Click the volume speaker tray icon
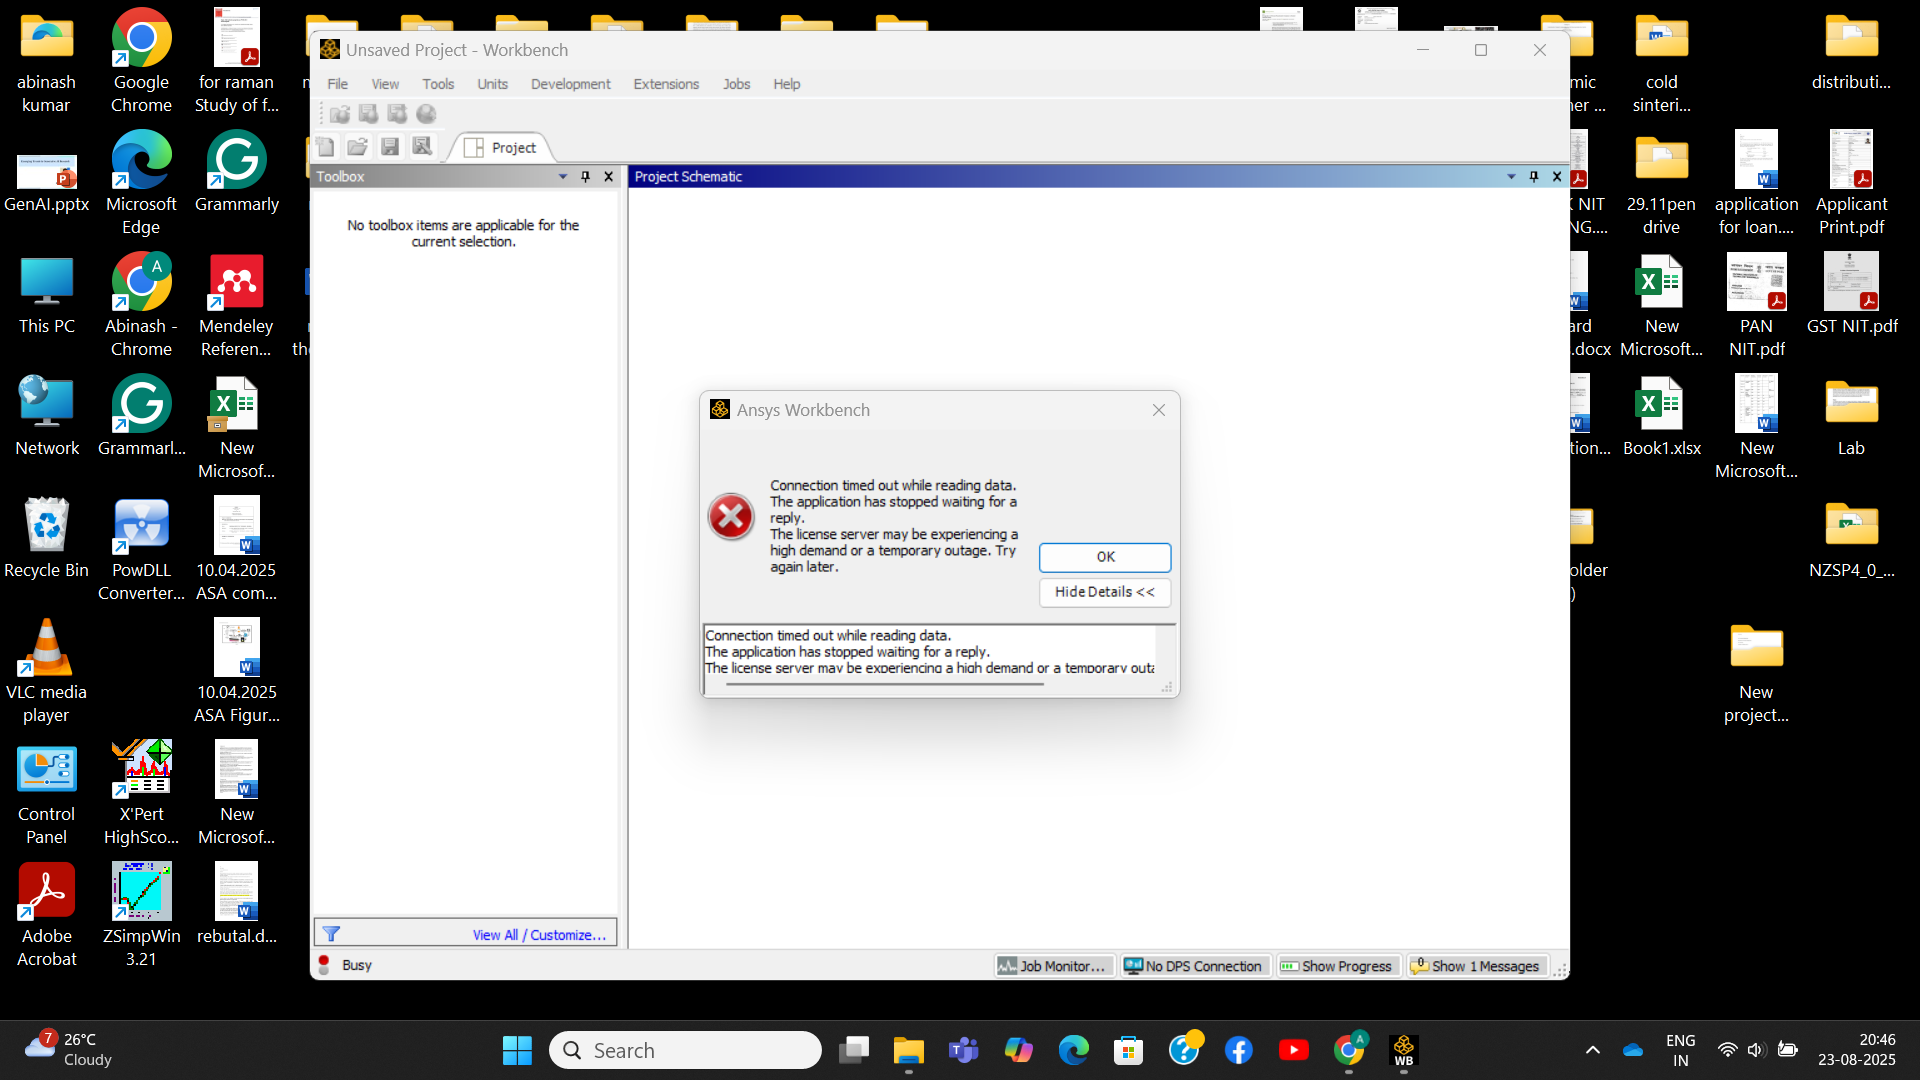 (1756, 1050)
